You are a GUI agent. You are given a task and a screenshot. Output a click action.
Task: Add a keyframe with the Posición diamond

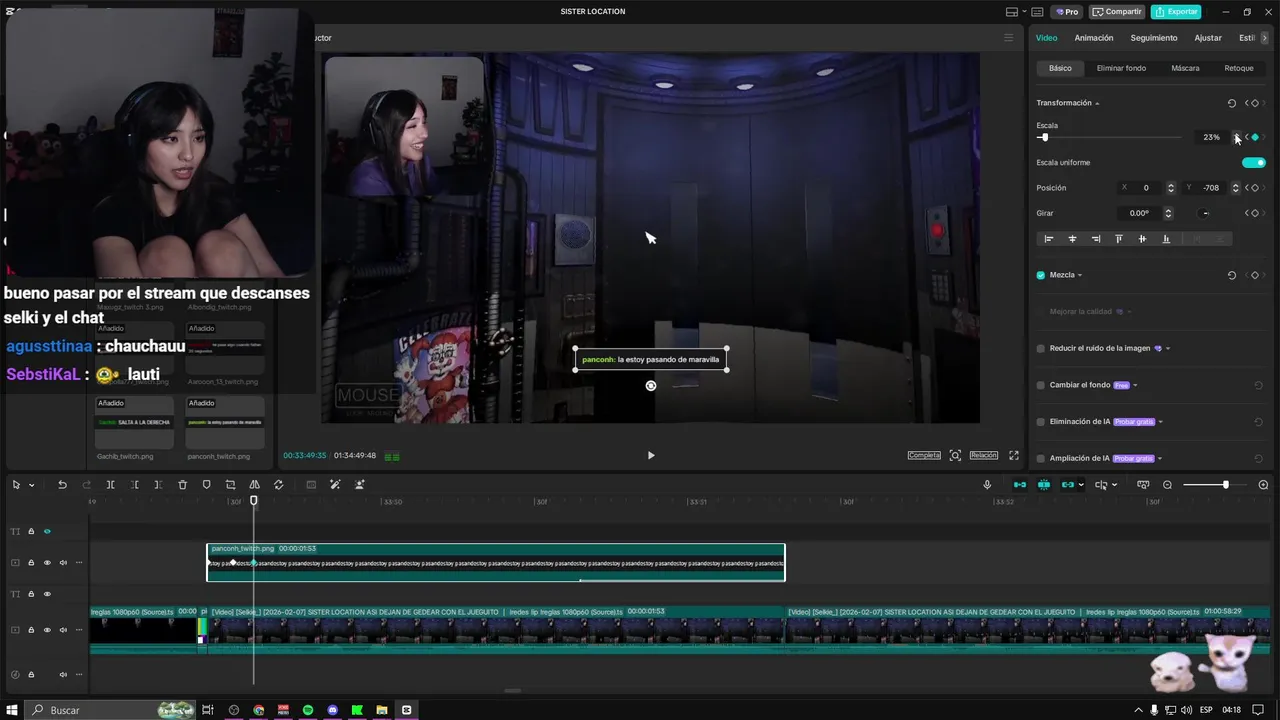[x=1255, y=188]
